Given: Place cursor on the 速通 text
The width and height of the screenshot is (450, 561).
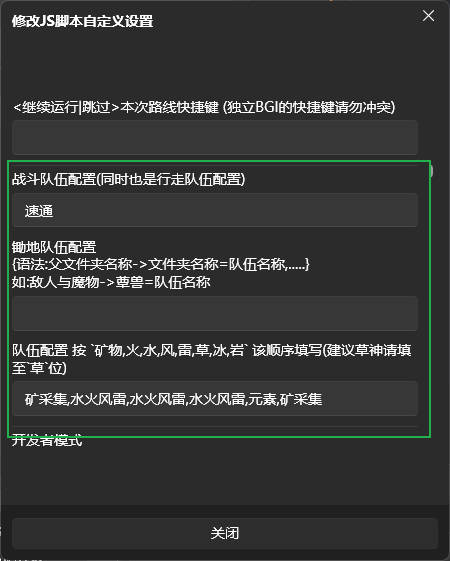Looking at the screenshot, I should coord(39,211).
